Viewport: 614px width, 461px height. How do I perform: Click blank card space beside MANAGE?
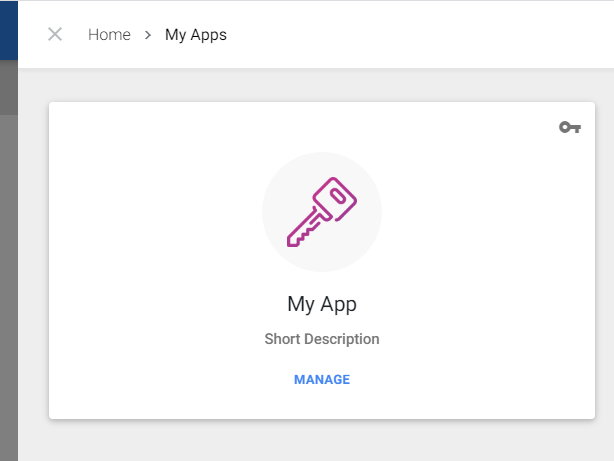(470, 380)
